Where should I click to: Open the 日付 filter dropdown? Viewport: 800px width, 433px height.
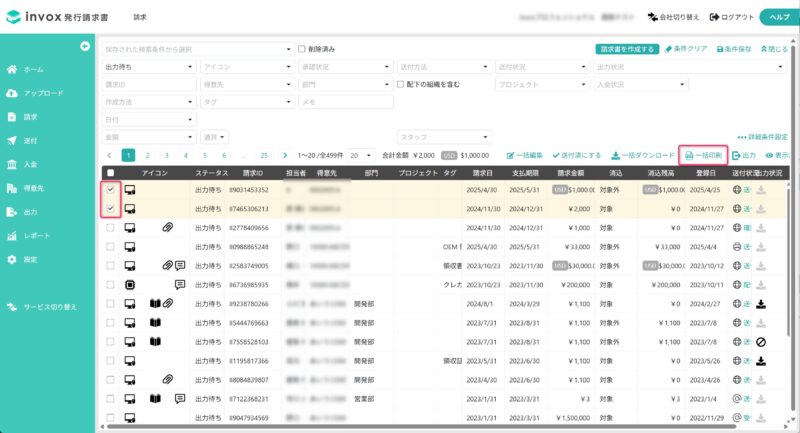pyautogui.click(x=149, y=119)
